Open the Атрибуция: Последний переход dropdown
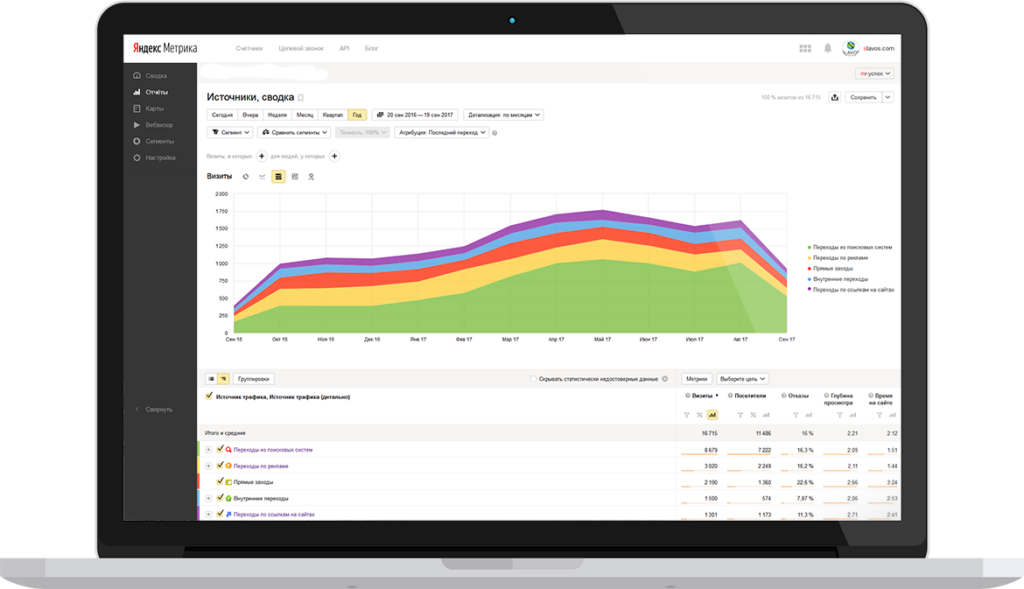The image size is (1024, 589). point(442,132)
